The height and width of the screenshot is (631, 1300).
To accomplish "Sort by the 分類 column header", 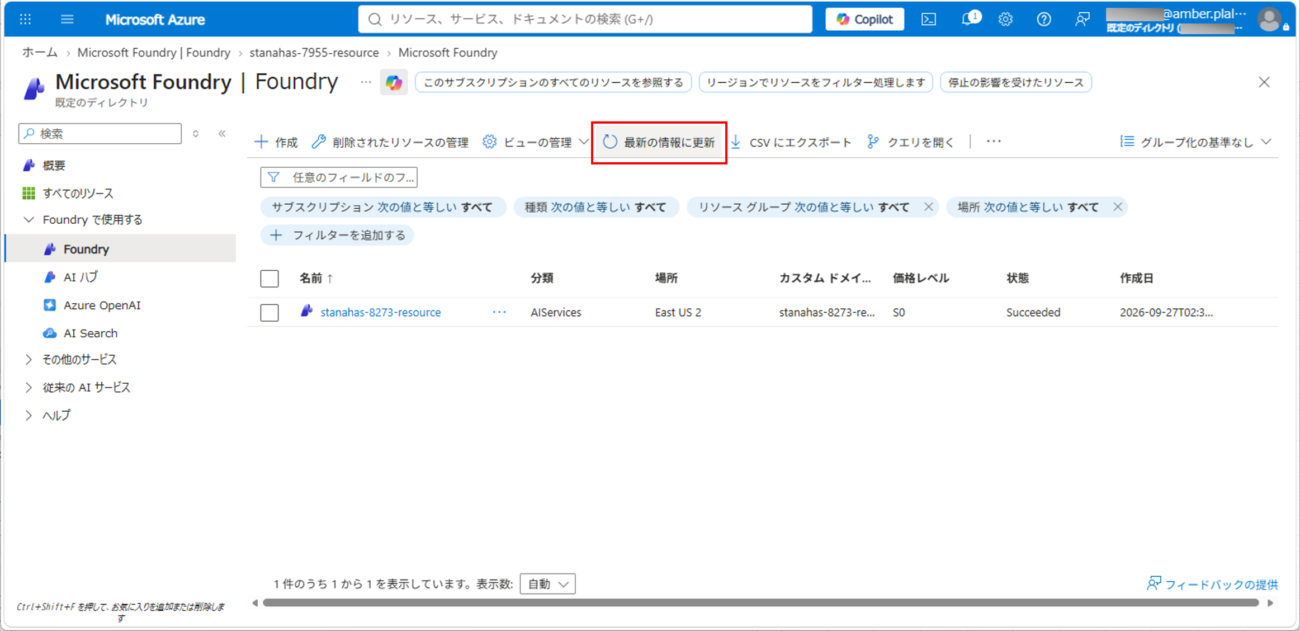I will point(542,278).
